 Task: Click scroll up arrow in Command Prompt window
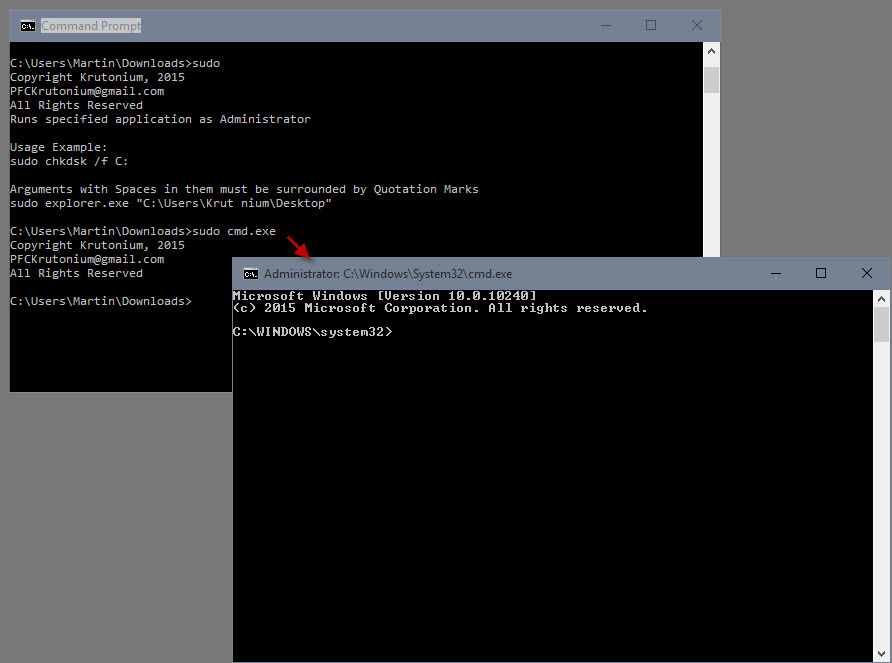(711, 51)
